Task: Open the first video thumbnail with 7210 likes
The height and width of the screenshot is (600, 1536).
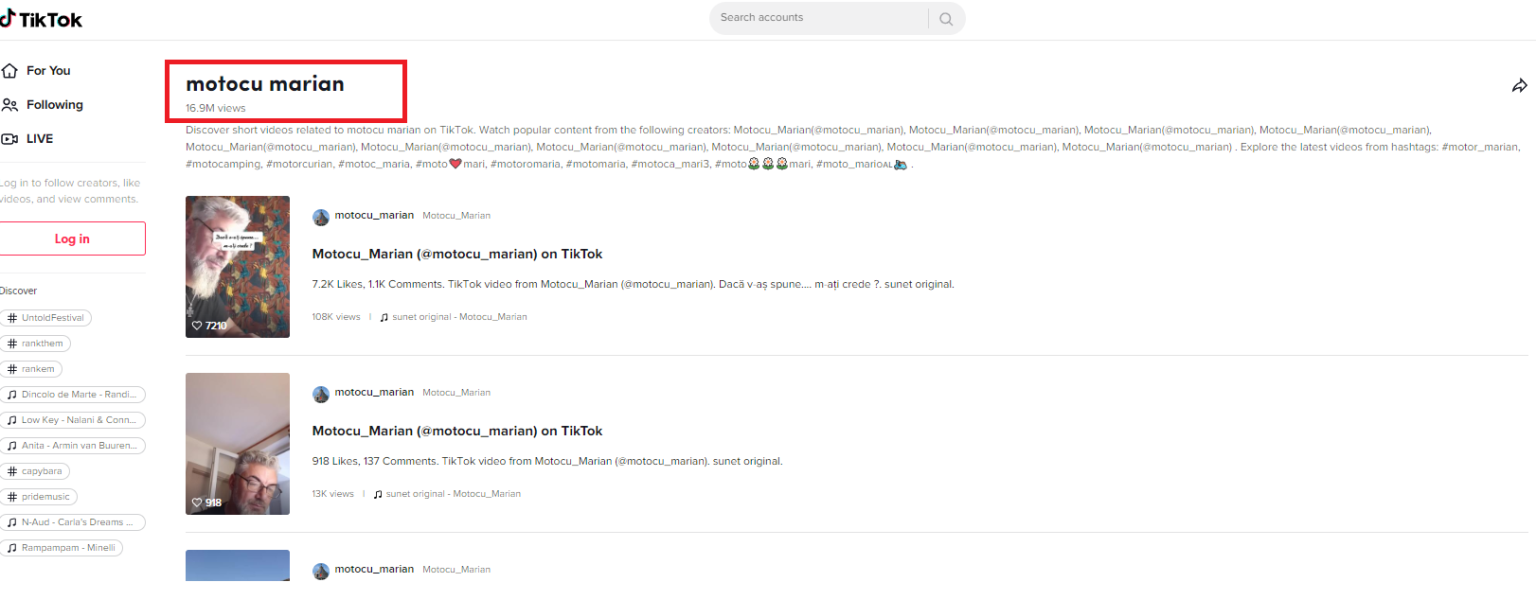Action: pos(237,266)
